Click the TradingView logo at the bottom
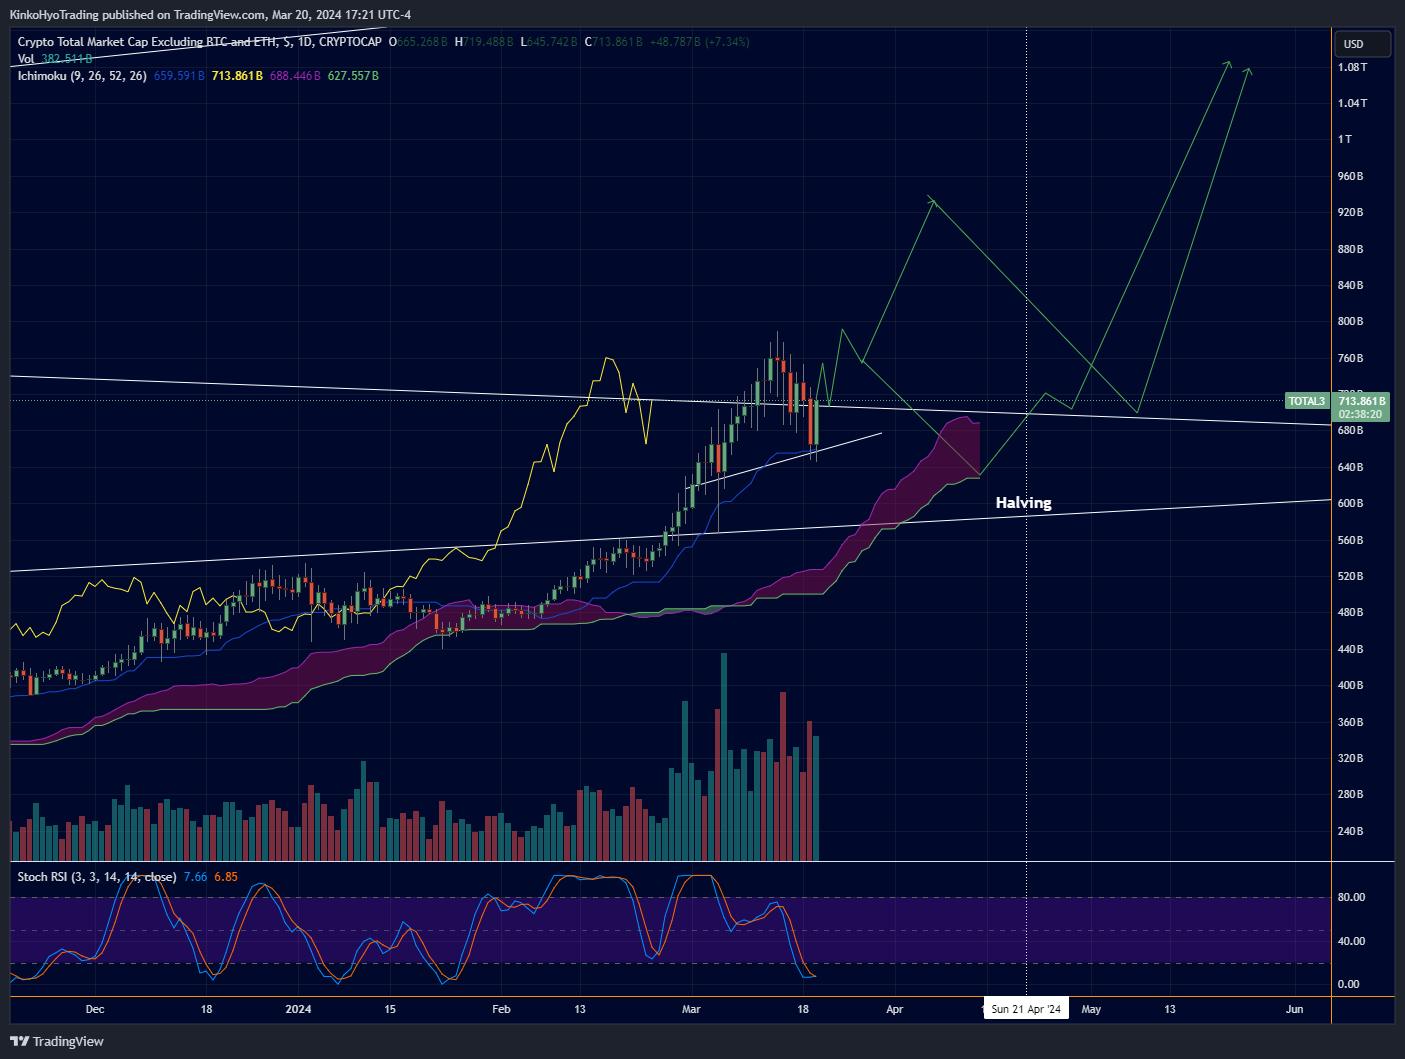This screenshot has height=1059, width=1405. (57, 1041)
